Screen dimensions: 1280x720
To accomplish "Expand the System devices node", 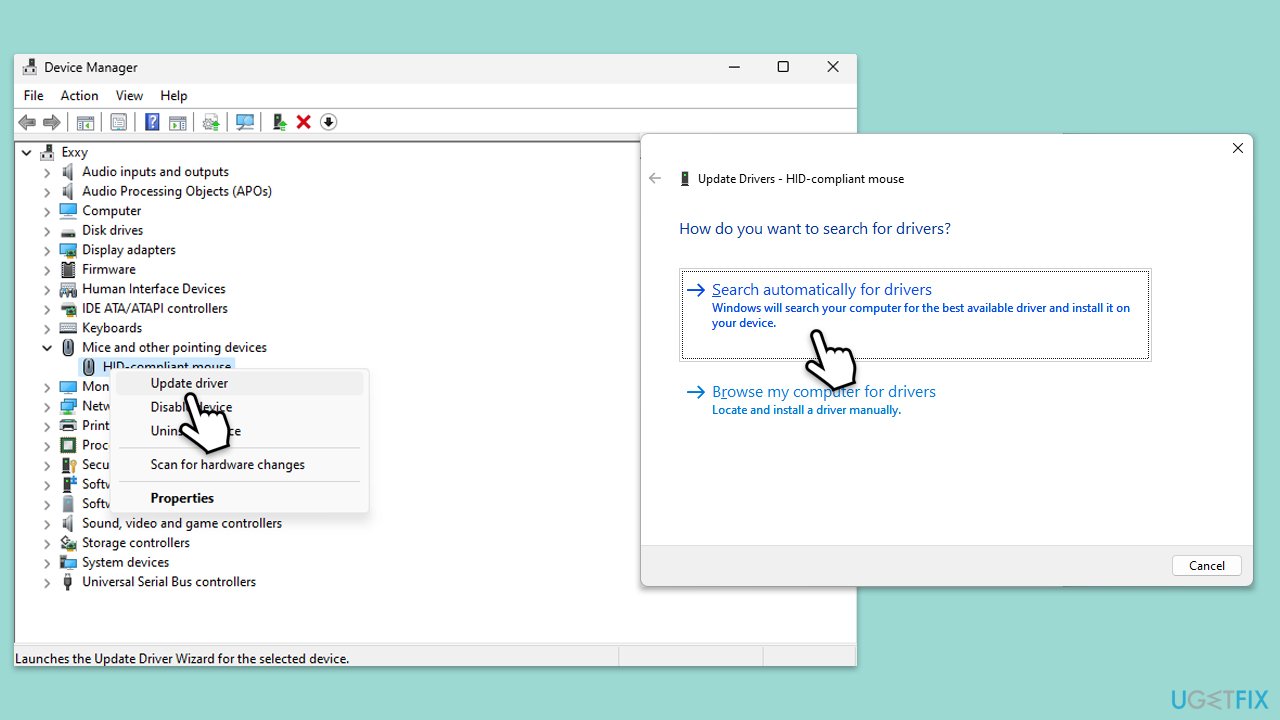I will tap(46, 562).
